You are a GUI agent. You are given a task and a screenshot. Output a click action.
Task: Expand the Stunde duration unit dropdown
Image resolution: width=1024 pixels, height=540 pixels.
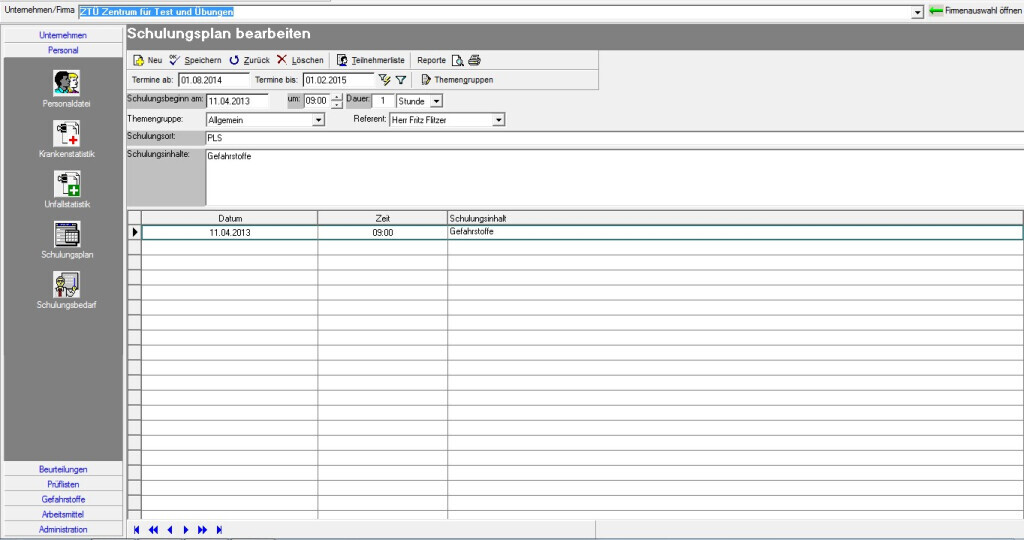[x=436, y=101]
